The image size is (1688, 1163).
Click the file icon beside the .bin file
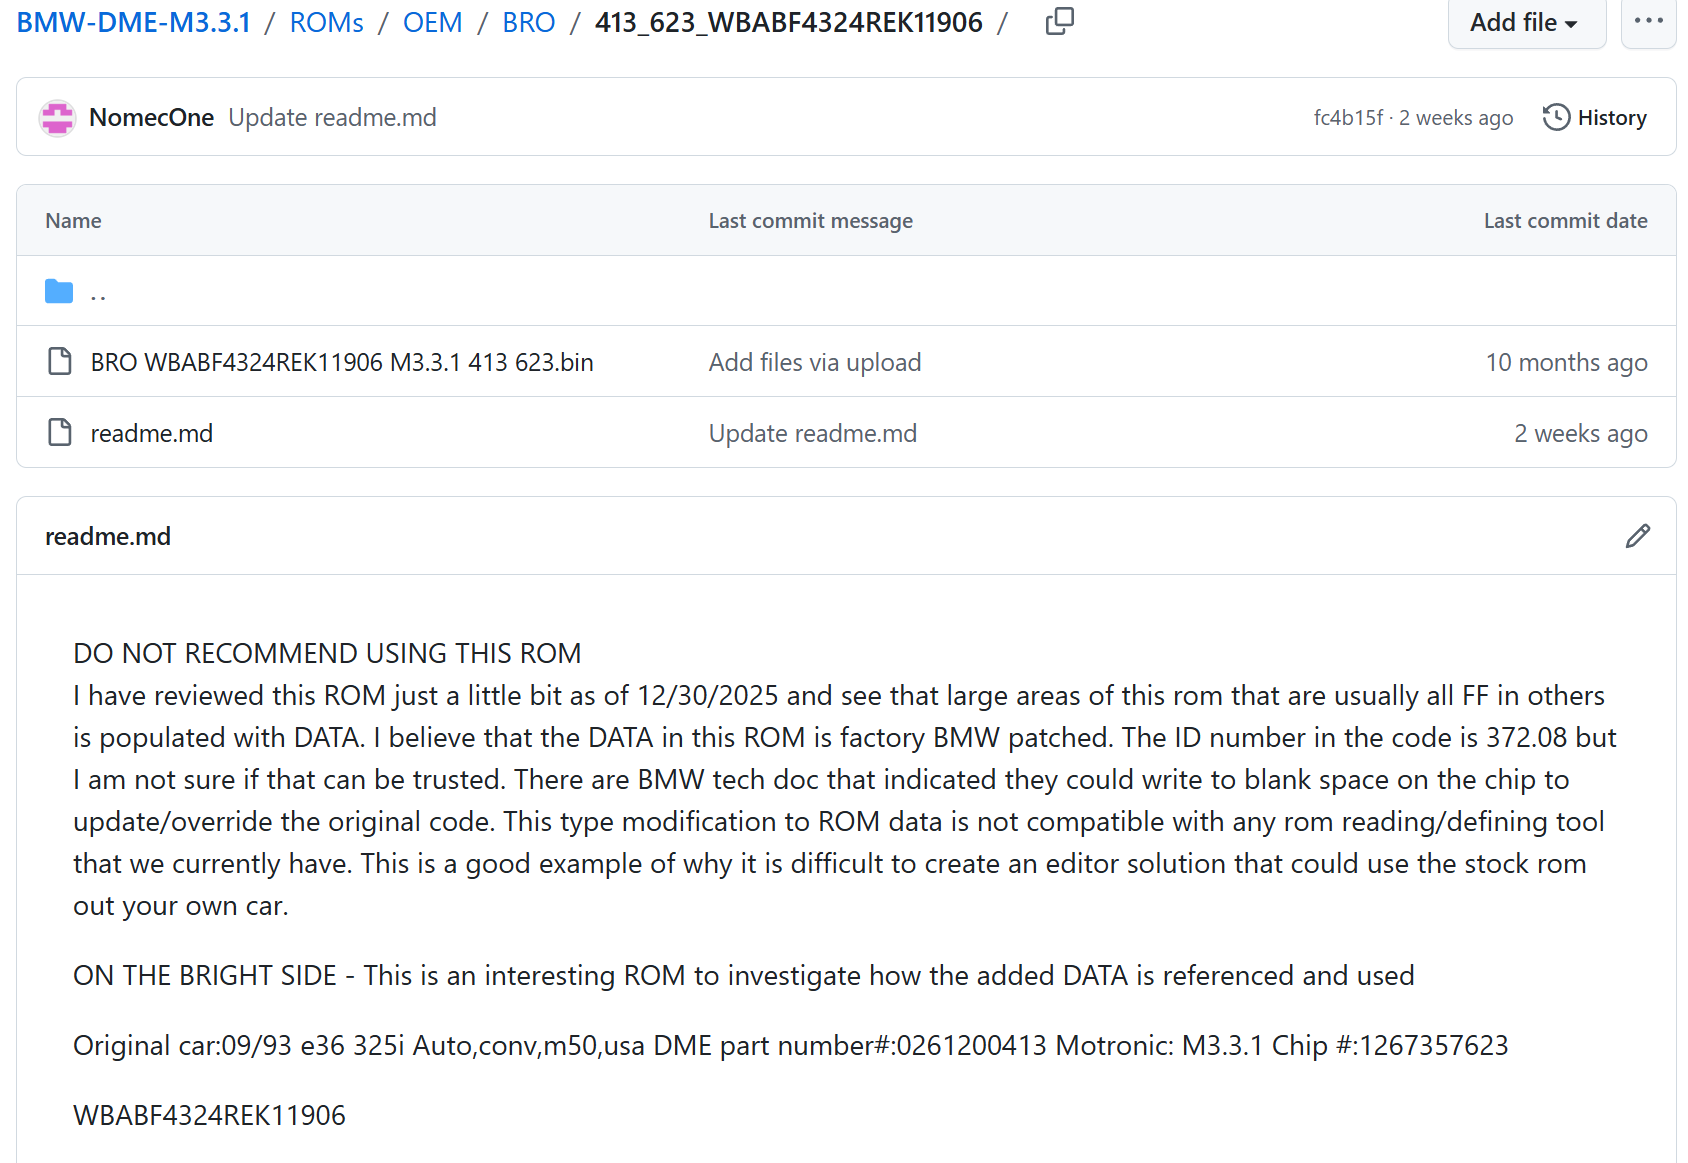[x=59, y=361]
